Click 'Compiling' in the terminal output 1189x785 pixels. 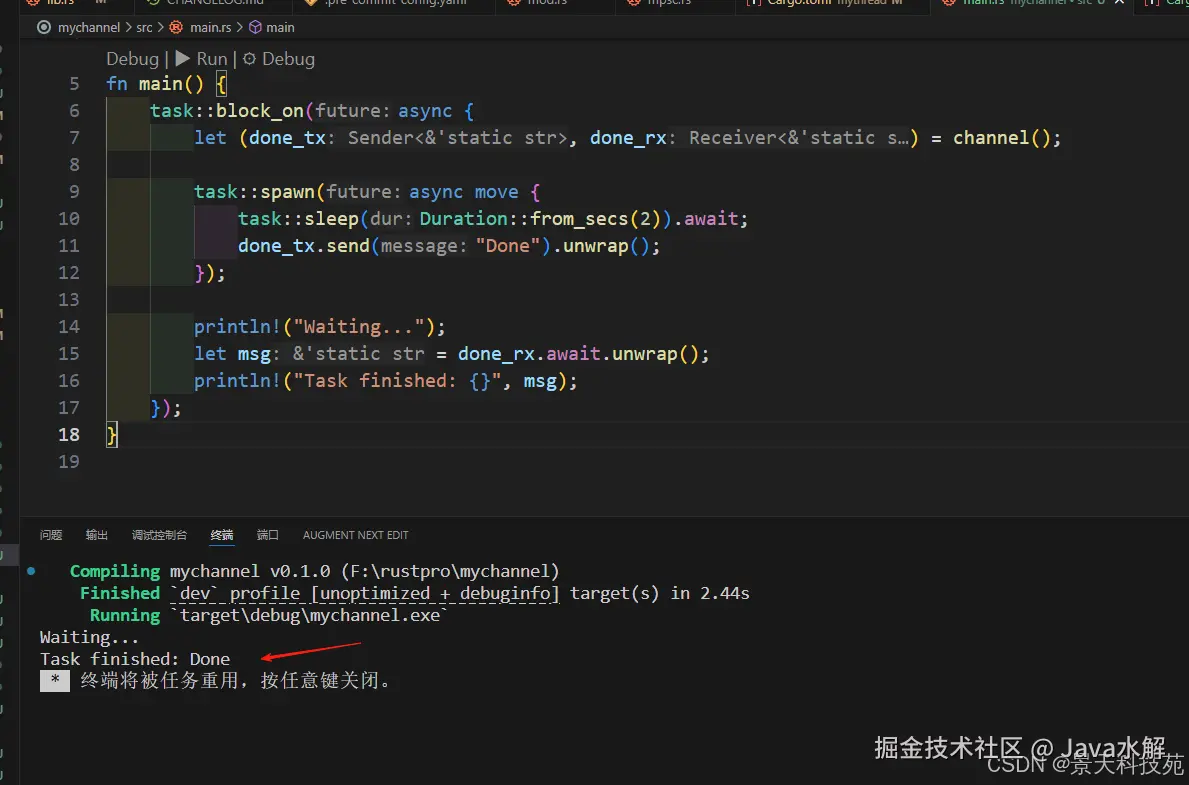115,571
